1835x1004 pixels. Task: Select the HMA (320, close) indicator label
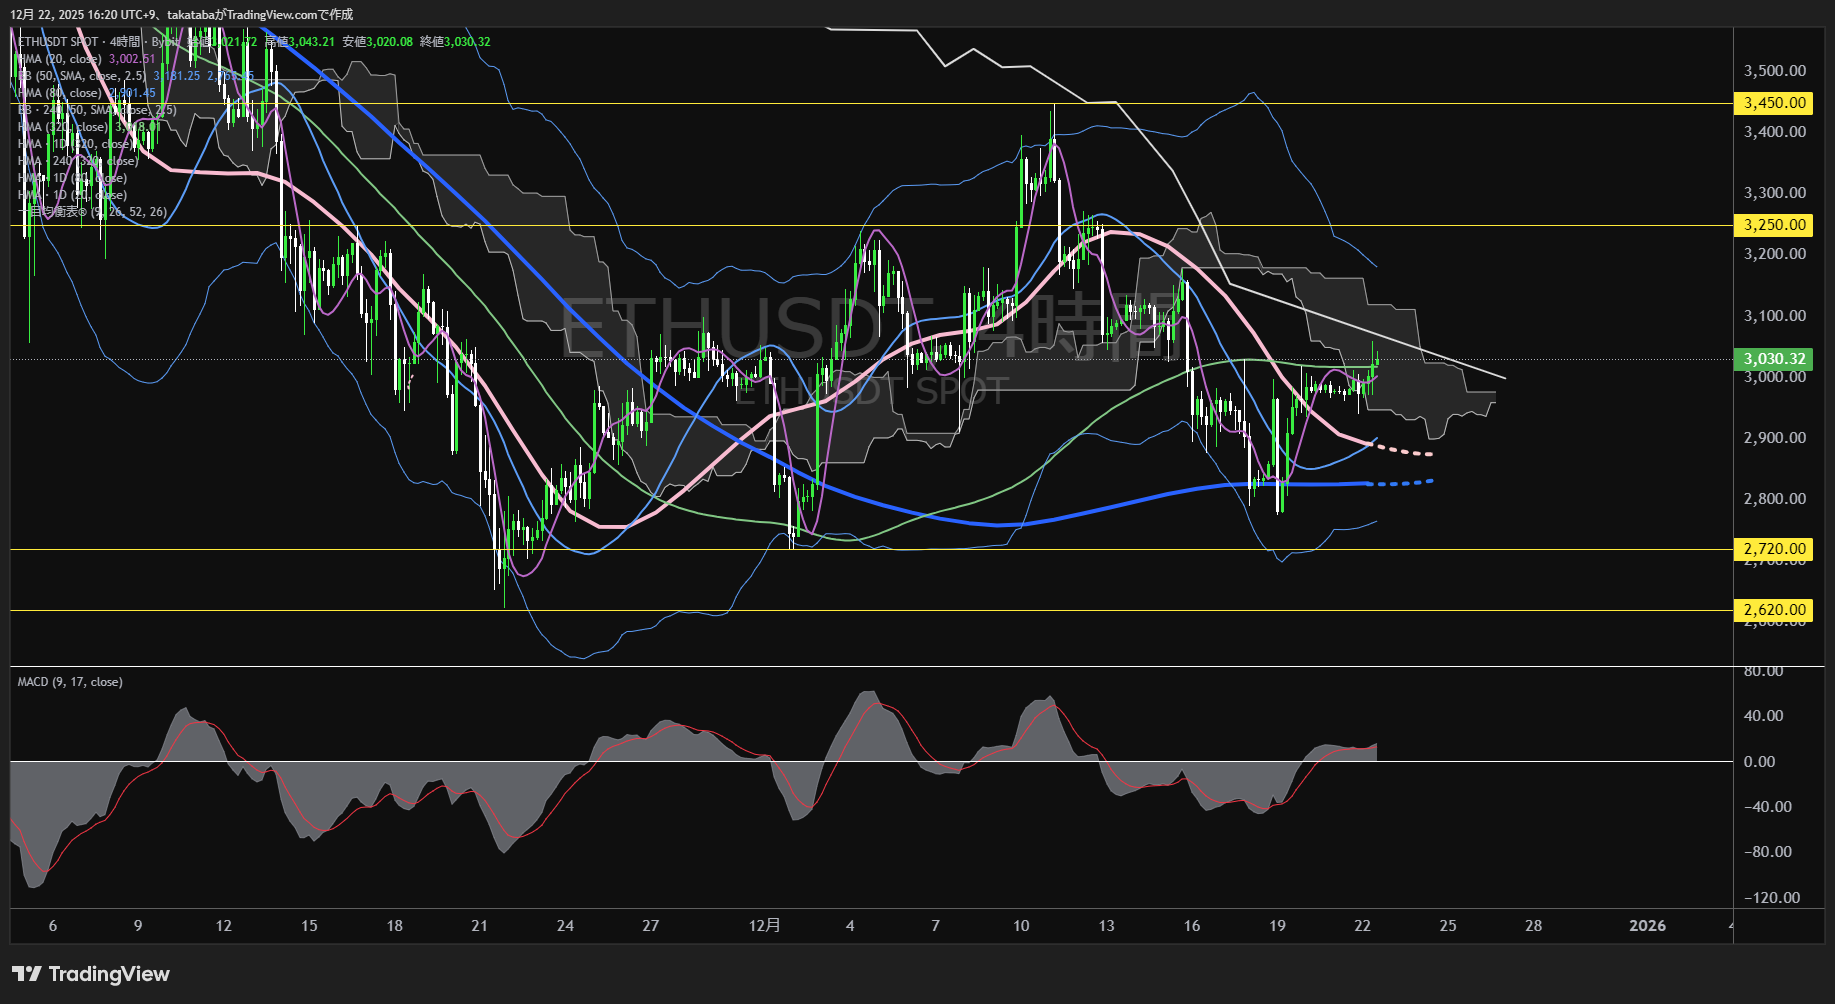62,127
